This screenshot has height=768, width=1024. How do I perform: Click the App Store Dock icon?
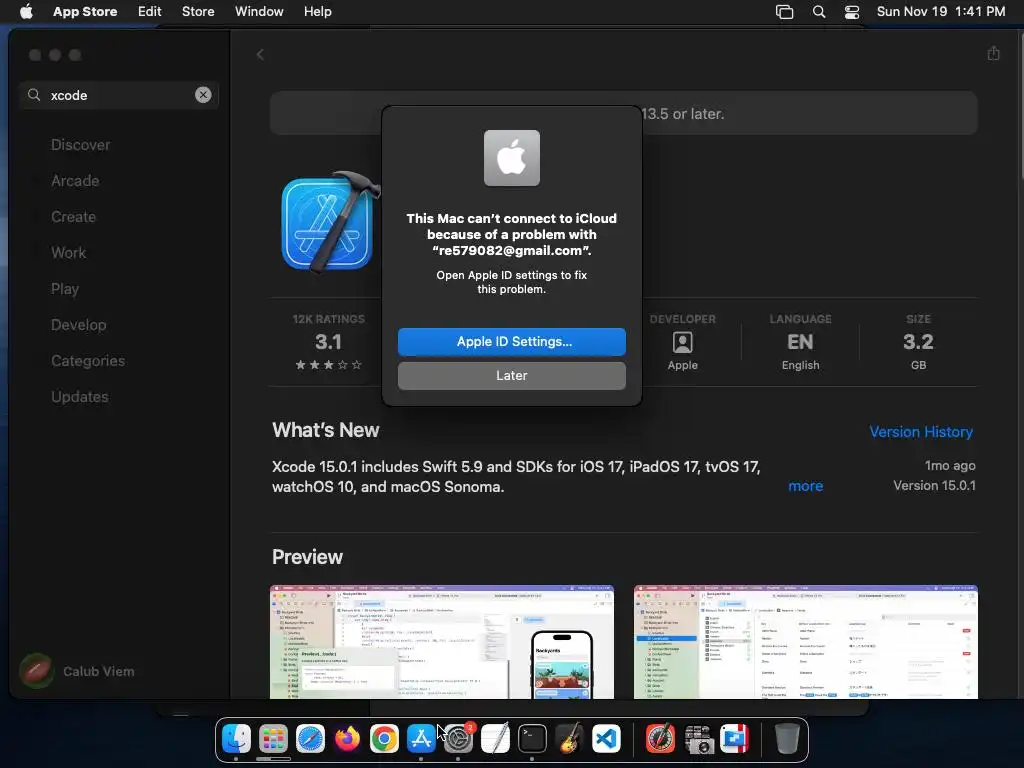click(421, 739)
